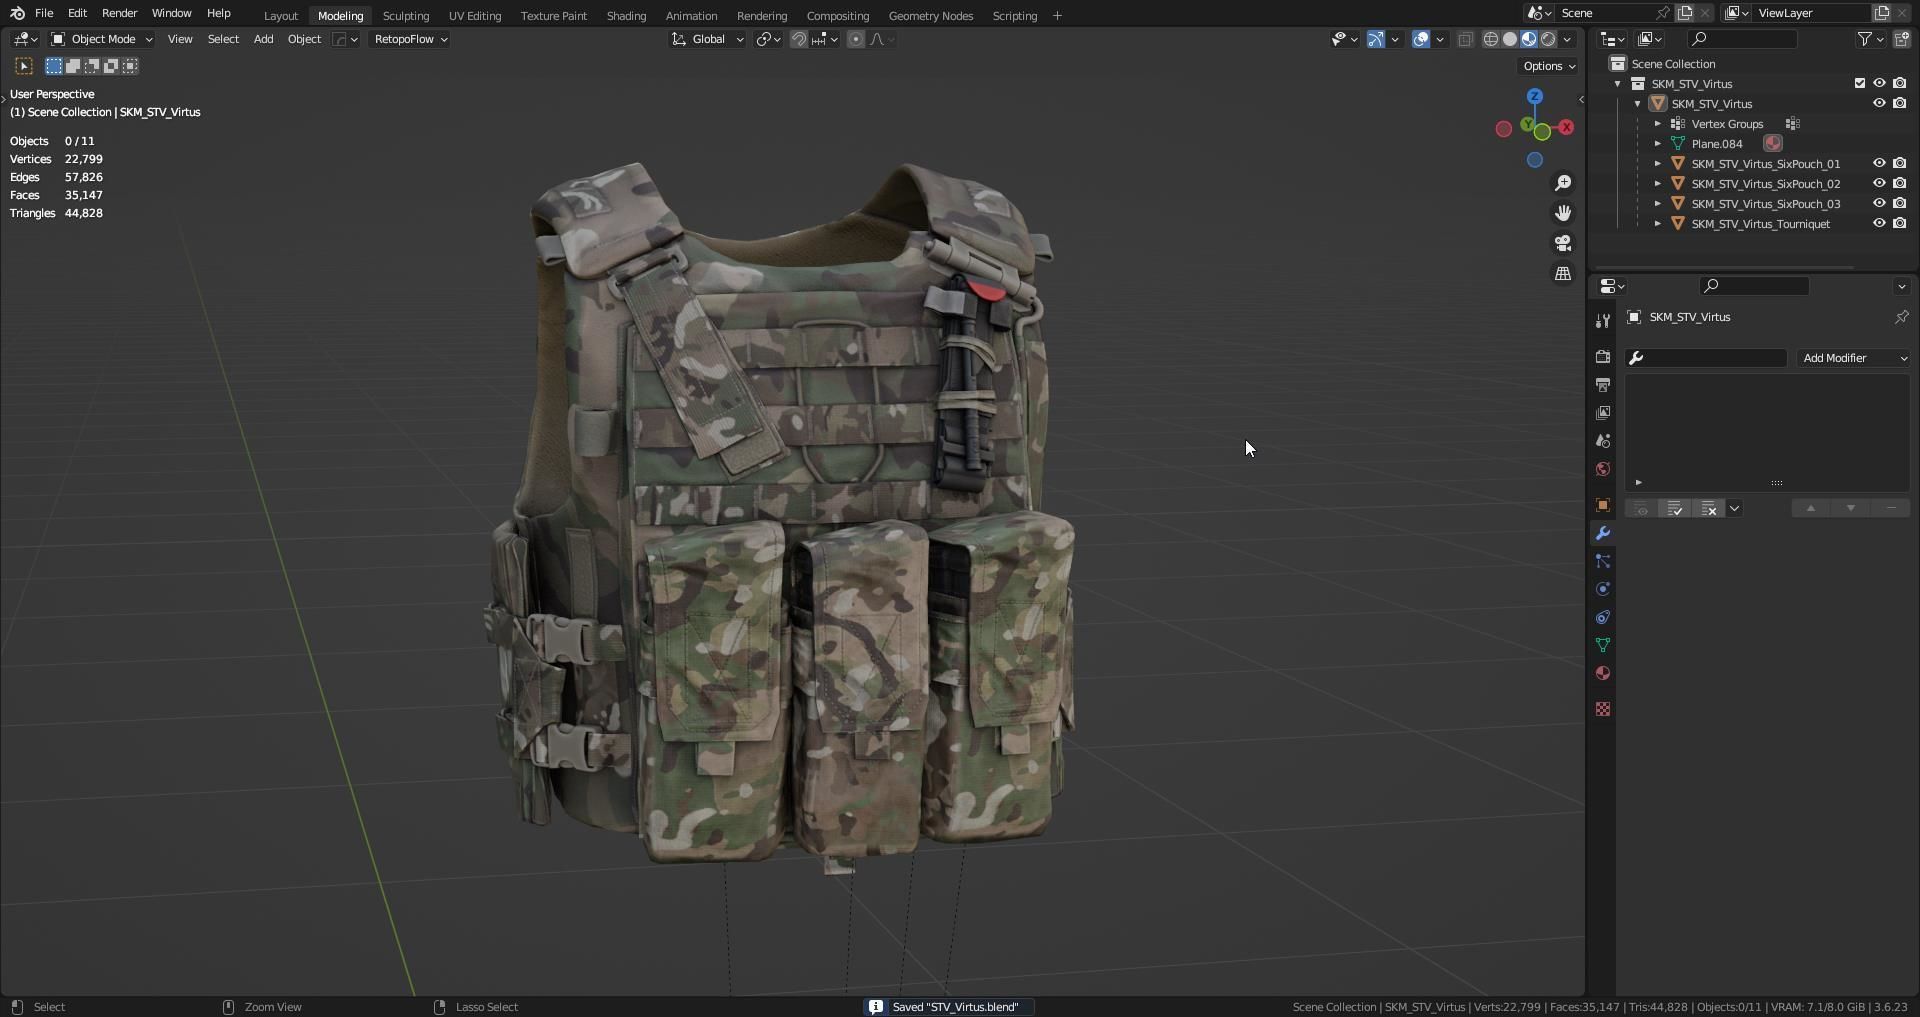Create a new scene copy icon
This screenshot has width=1920, height=1017.
tap(1685, 13)
